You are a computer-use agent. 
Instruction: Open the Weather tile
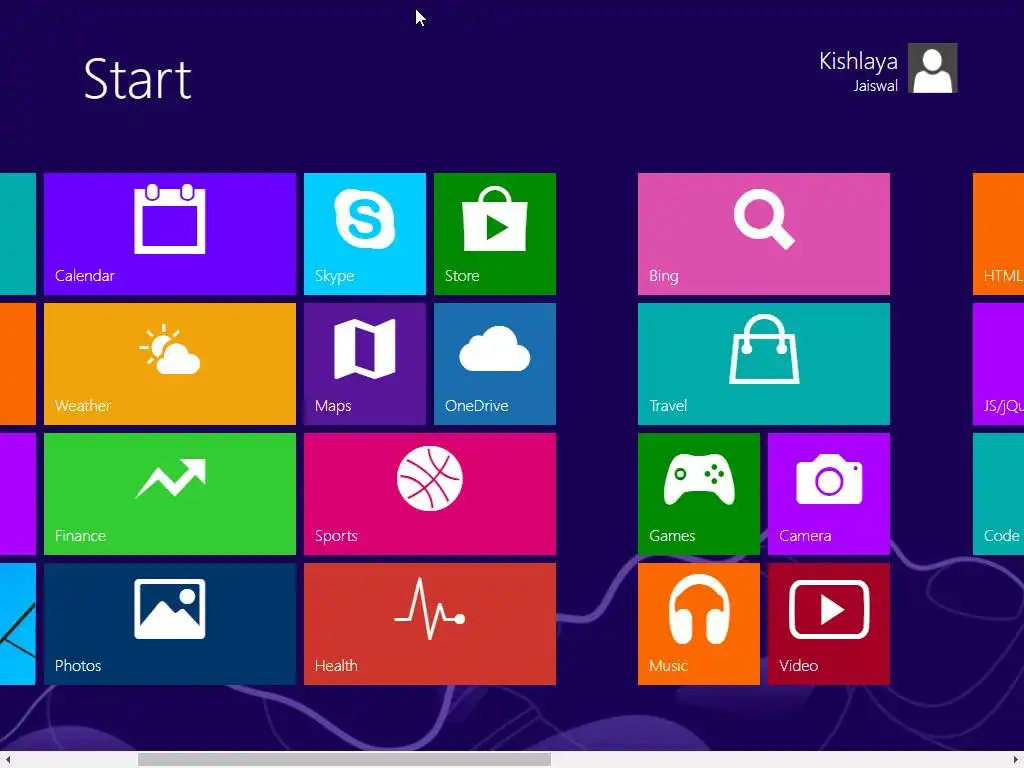tap(170, 364)
